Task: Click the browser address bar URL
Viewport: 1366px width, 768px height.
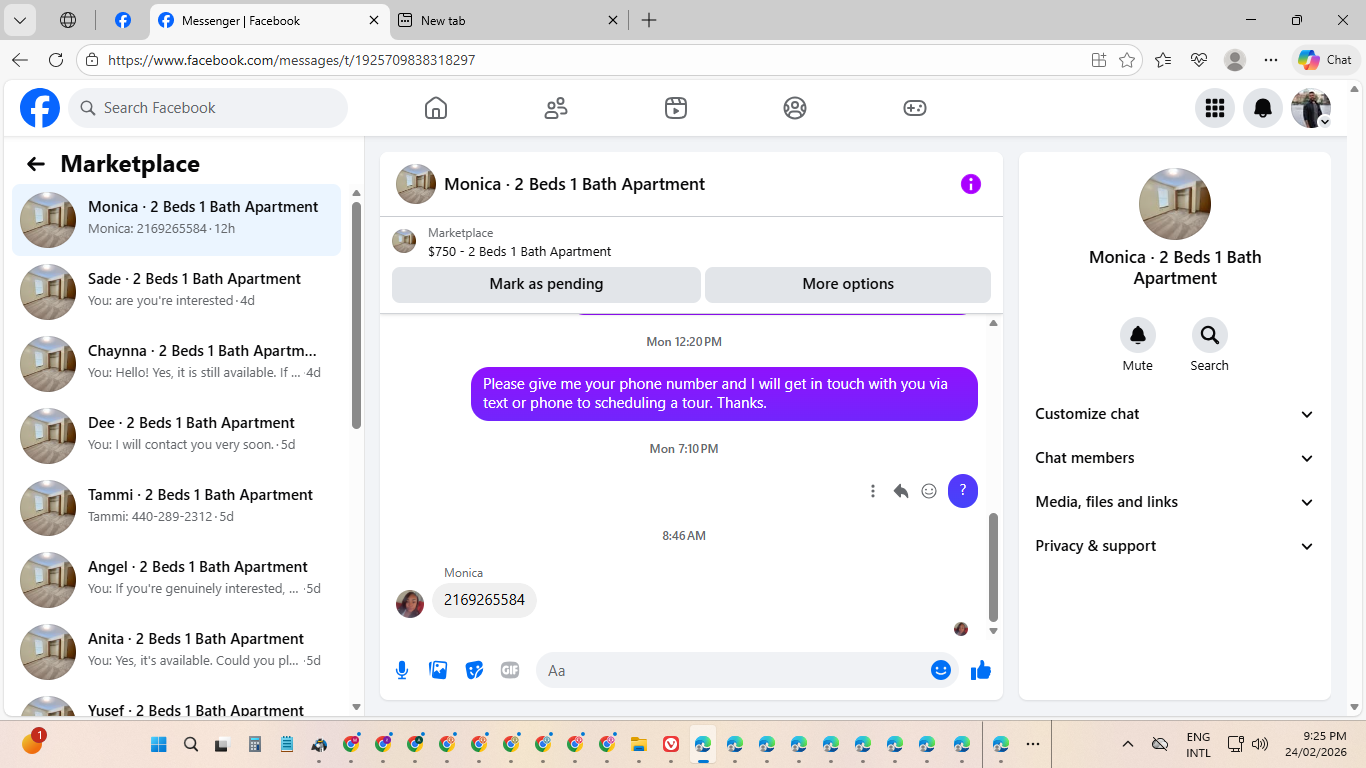Action: [x=291, y=60]
